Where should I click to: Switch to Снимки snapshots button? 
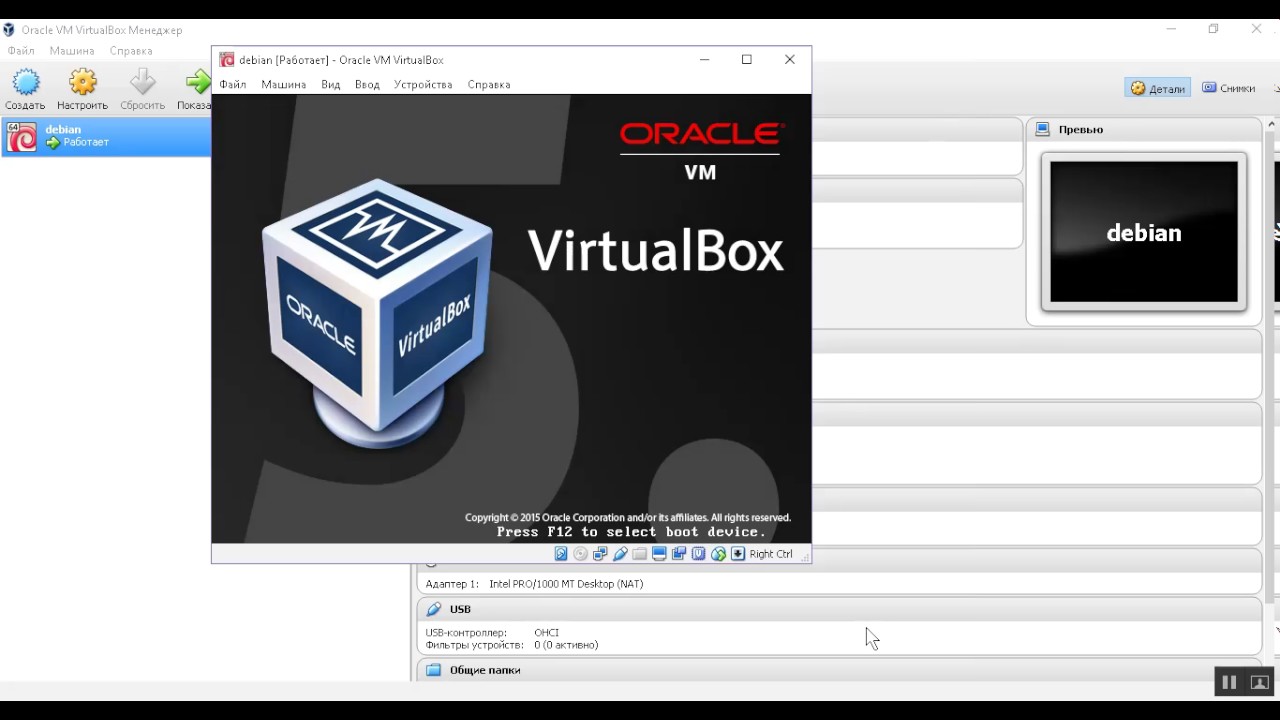[1229, 88]
